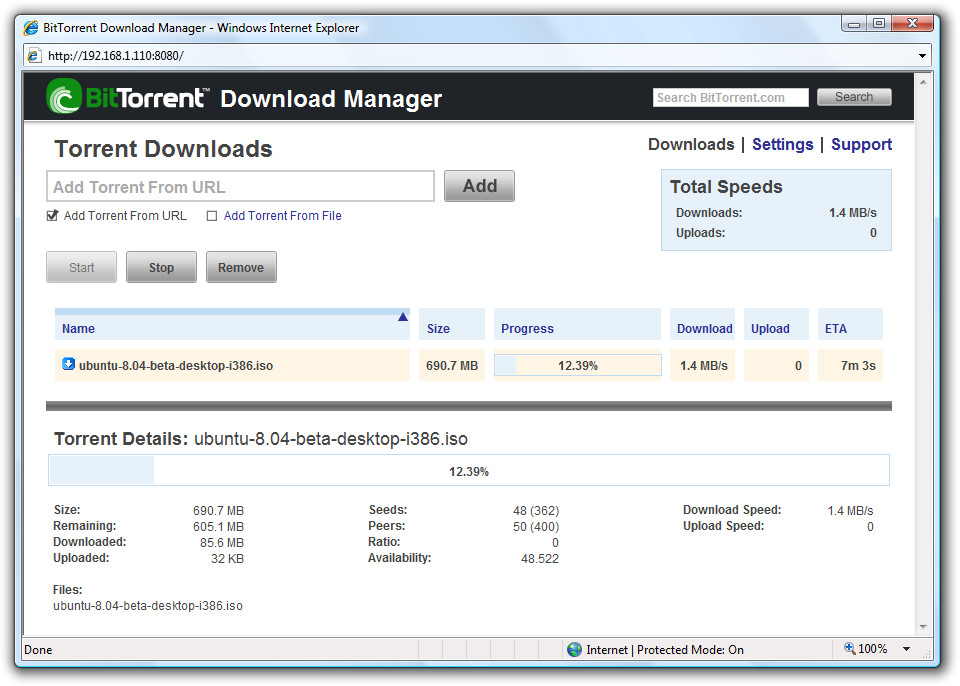Click the Total Speeds Downloads value 1.4 MB/s

tap(852, 213)
